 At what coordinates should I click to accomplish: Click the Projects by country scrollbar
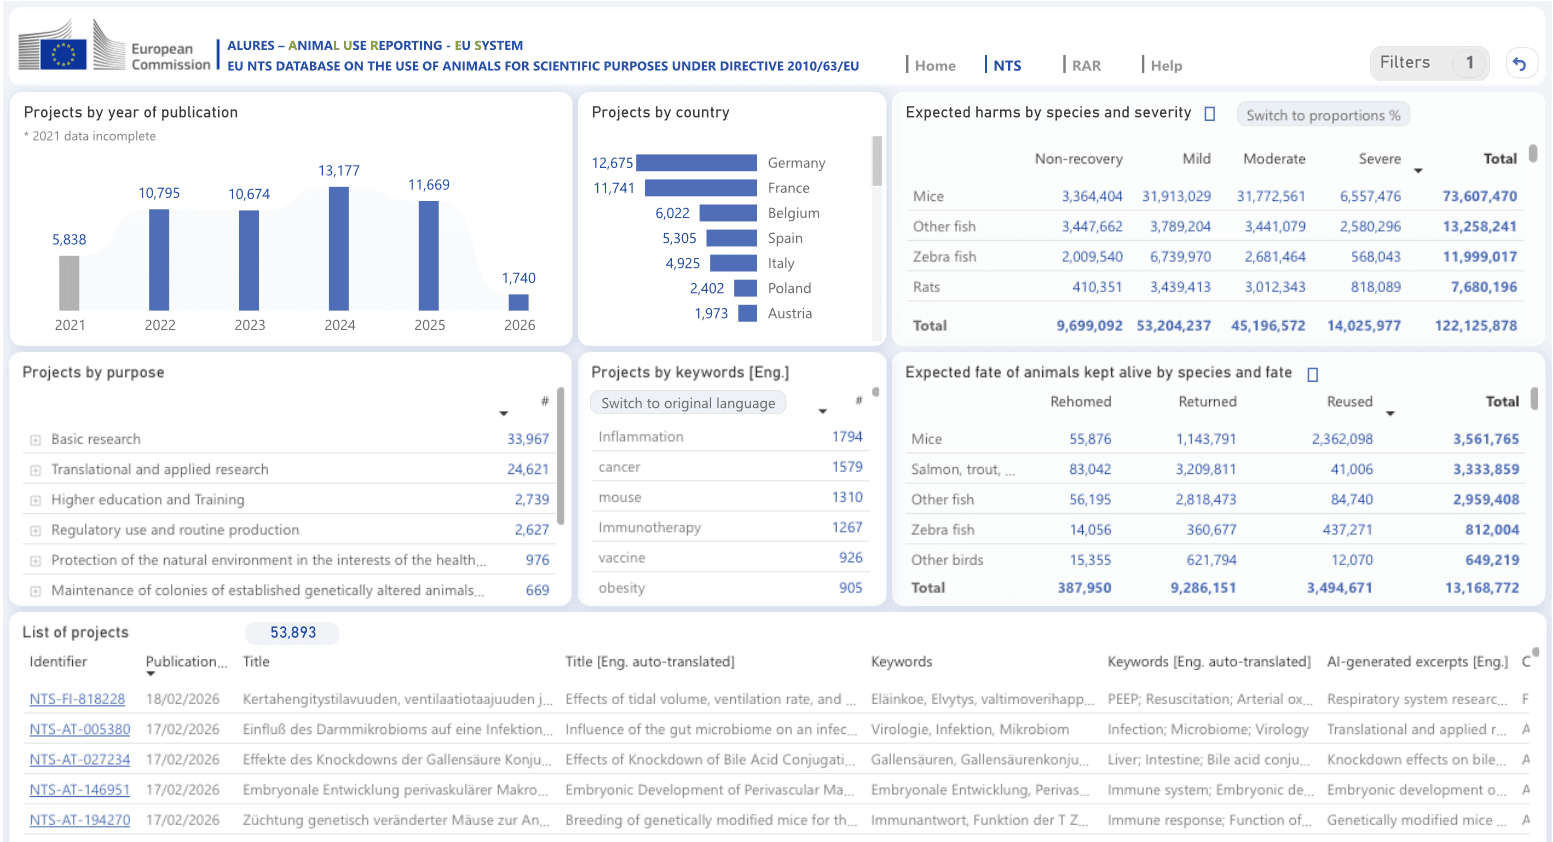pyautogui.click(x=877, y=162)
